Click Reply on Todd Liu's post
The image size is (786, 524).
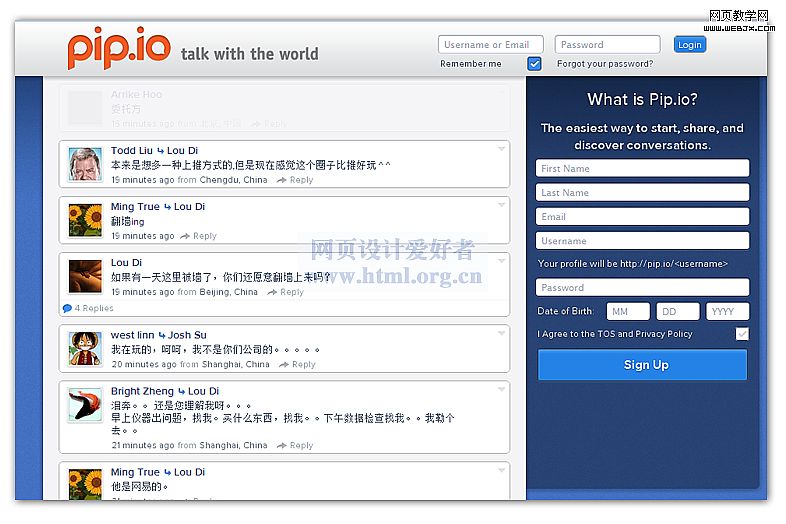pyautogui.click(x=301, y=180)
